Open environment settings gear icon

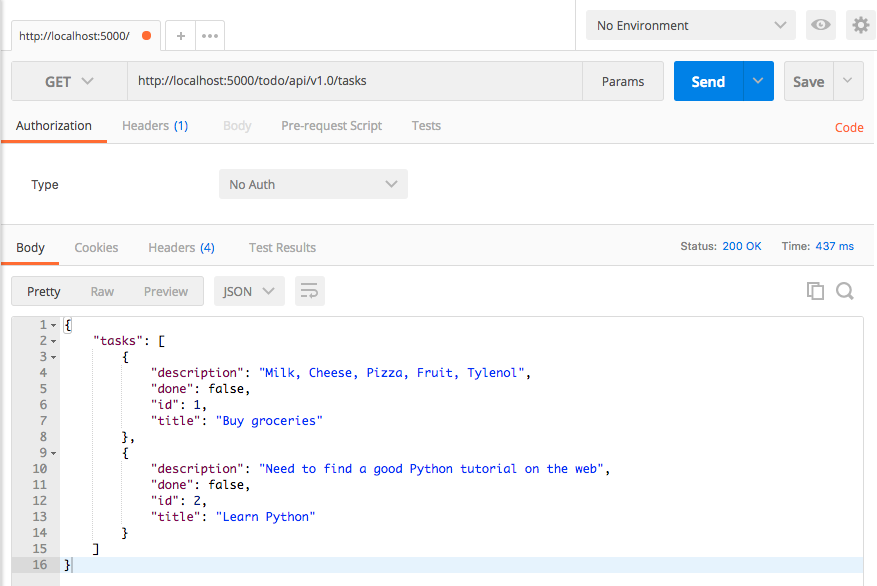[860, 25]
